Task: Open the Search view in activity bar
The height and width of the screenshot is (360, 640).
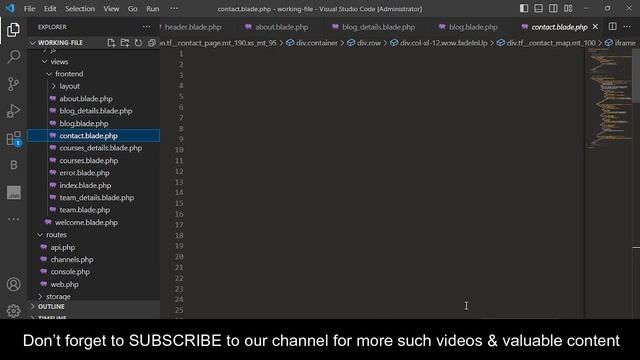Action: [13, 57]
